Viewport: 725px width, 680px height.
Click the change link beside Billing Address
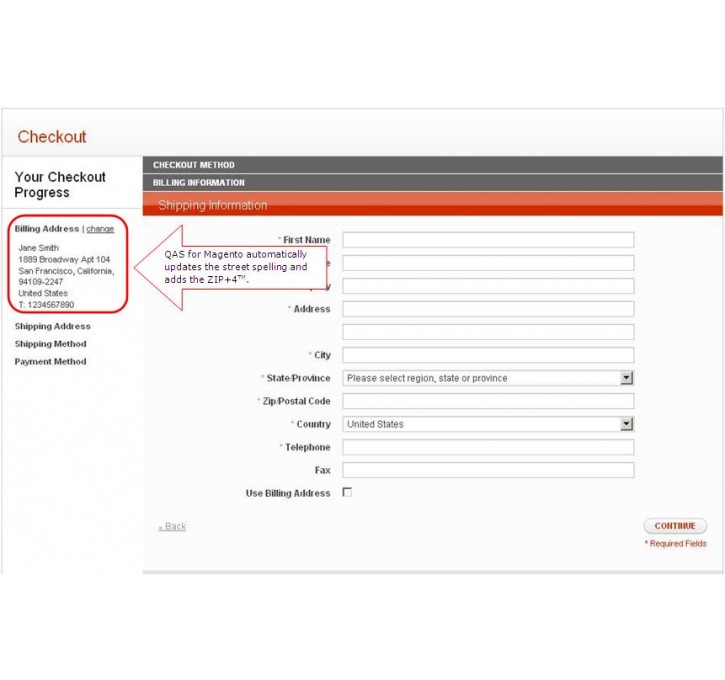[100, 229]
